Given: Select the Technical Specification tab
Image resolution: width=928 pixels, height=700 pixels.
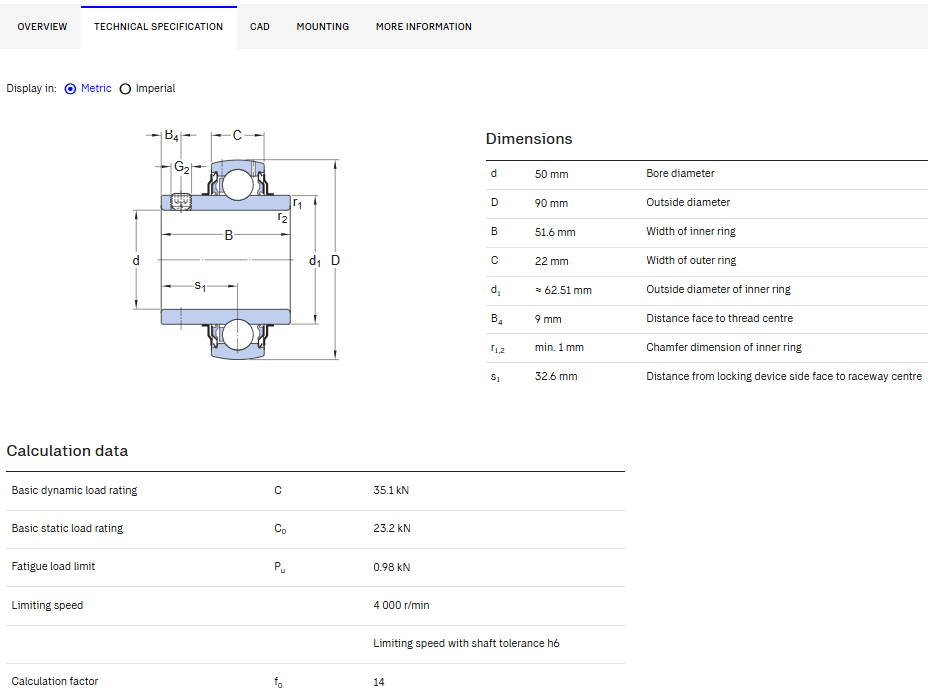Looking at the screenshot, I should [x=159, y=27].
